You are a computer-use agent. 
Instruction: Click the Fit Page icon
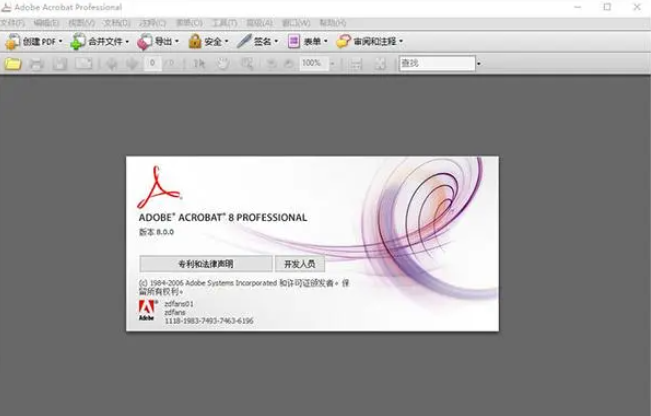pyautogui.click(x=380, y=64)
